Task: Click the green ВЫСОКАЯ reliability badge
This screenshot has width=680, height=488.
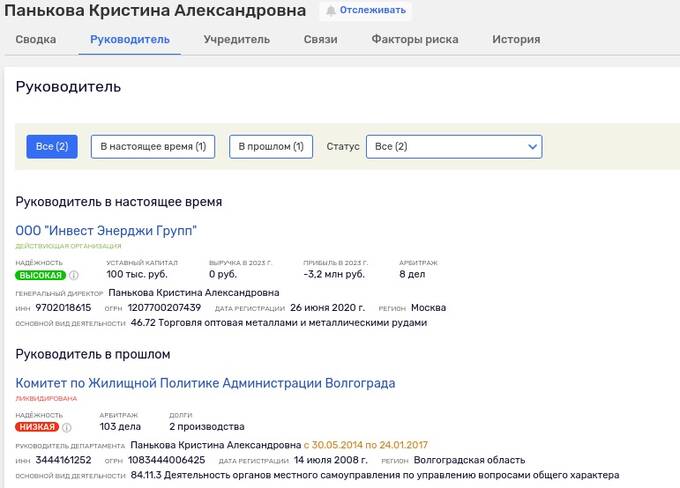Action: (x=41, y=275)
